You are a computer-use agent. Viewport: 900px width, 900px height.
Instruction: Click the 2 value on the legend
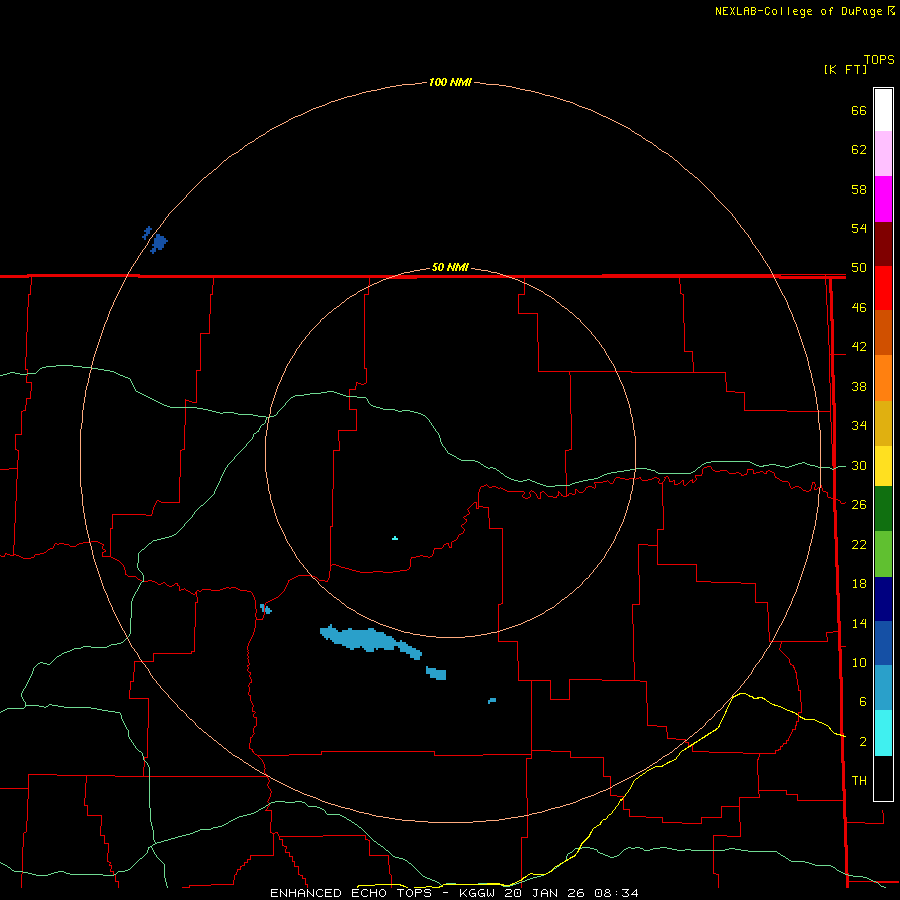point(863,742)
